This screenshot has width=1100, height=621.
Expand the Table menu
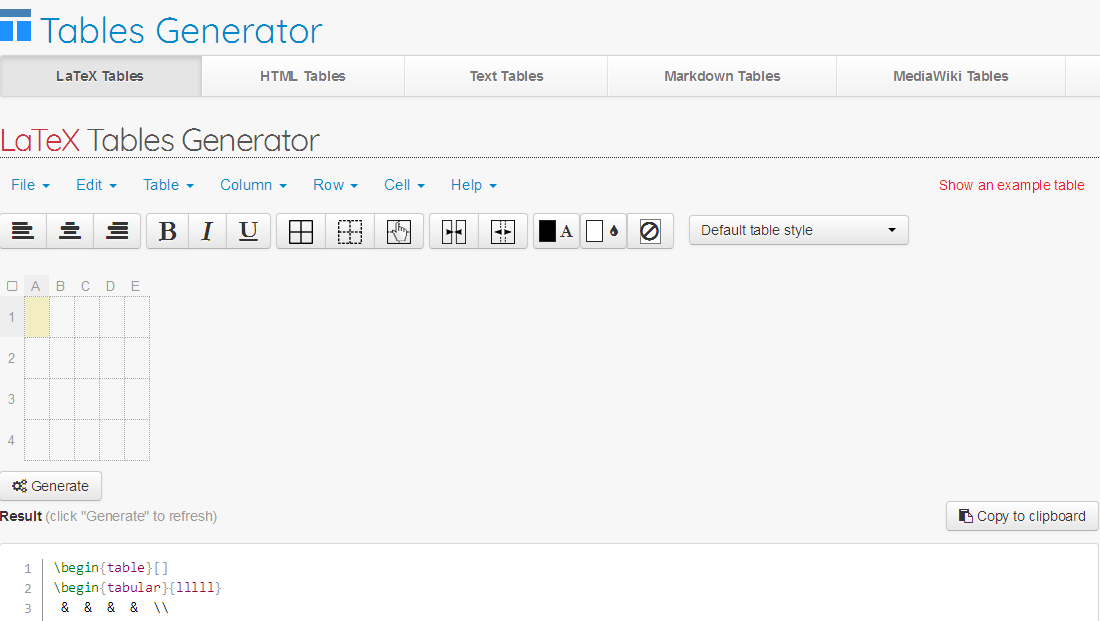(168, 185)
